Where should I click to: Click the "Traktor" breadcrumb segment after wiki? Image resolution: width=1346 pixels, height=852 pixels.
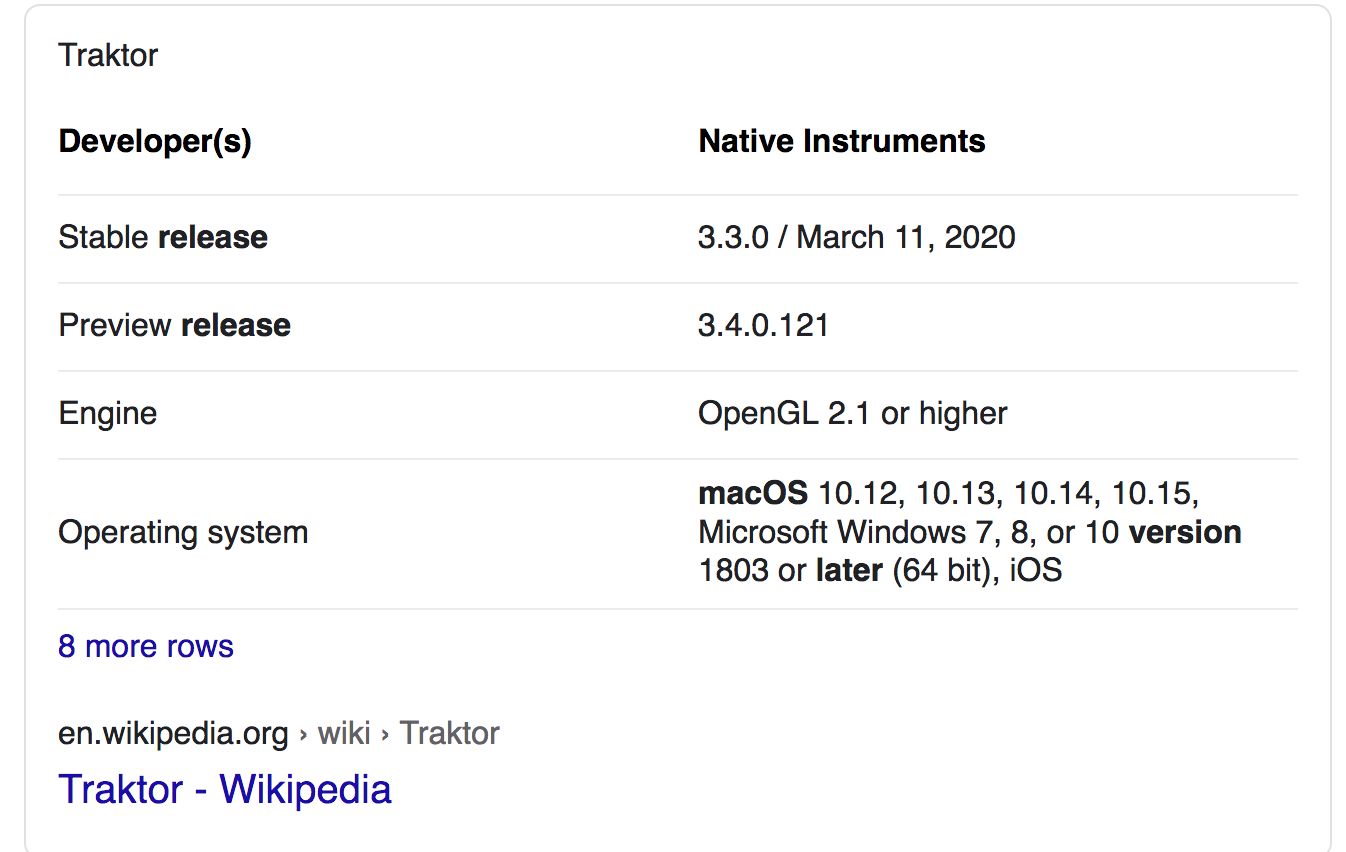(449, 733)
